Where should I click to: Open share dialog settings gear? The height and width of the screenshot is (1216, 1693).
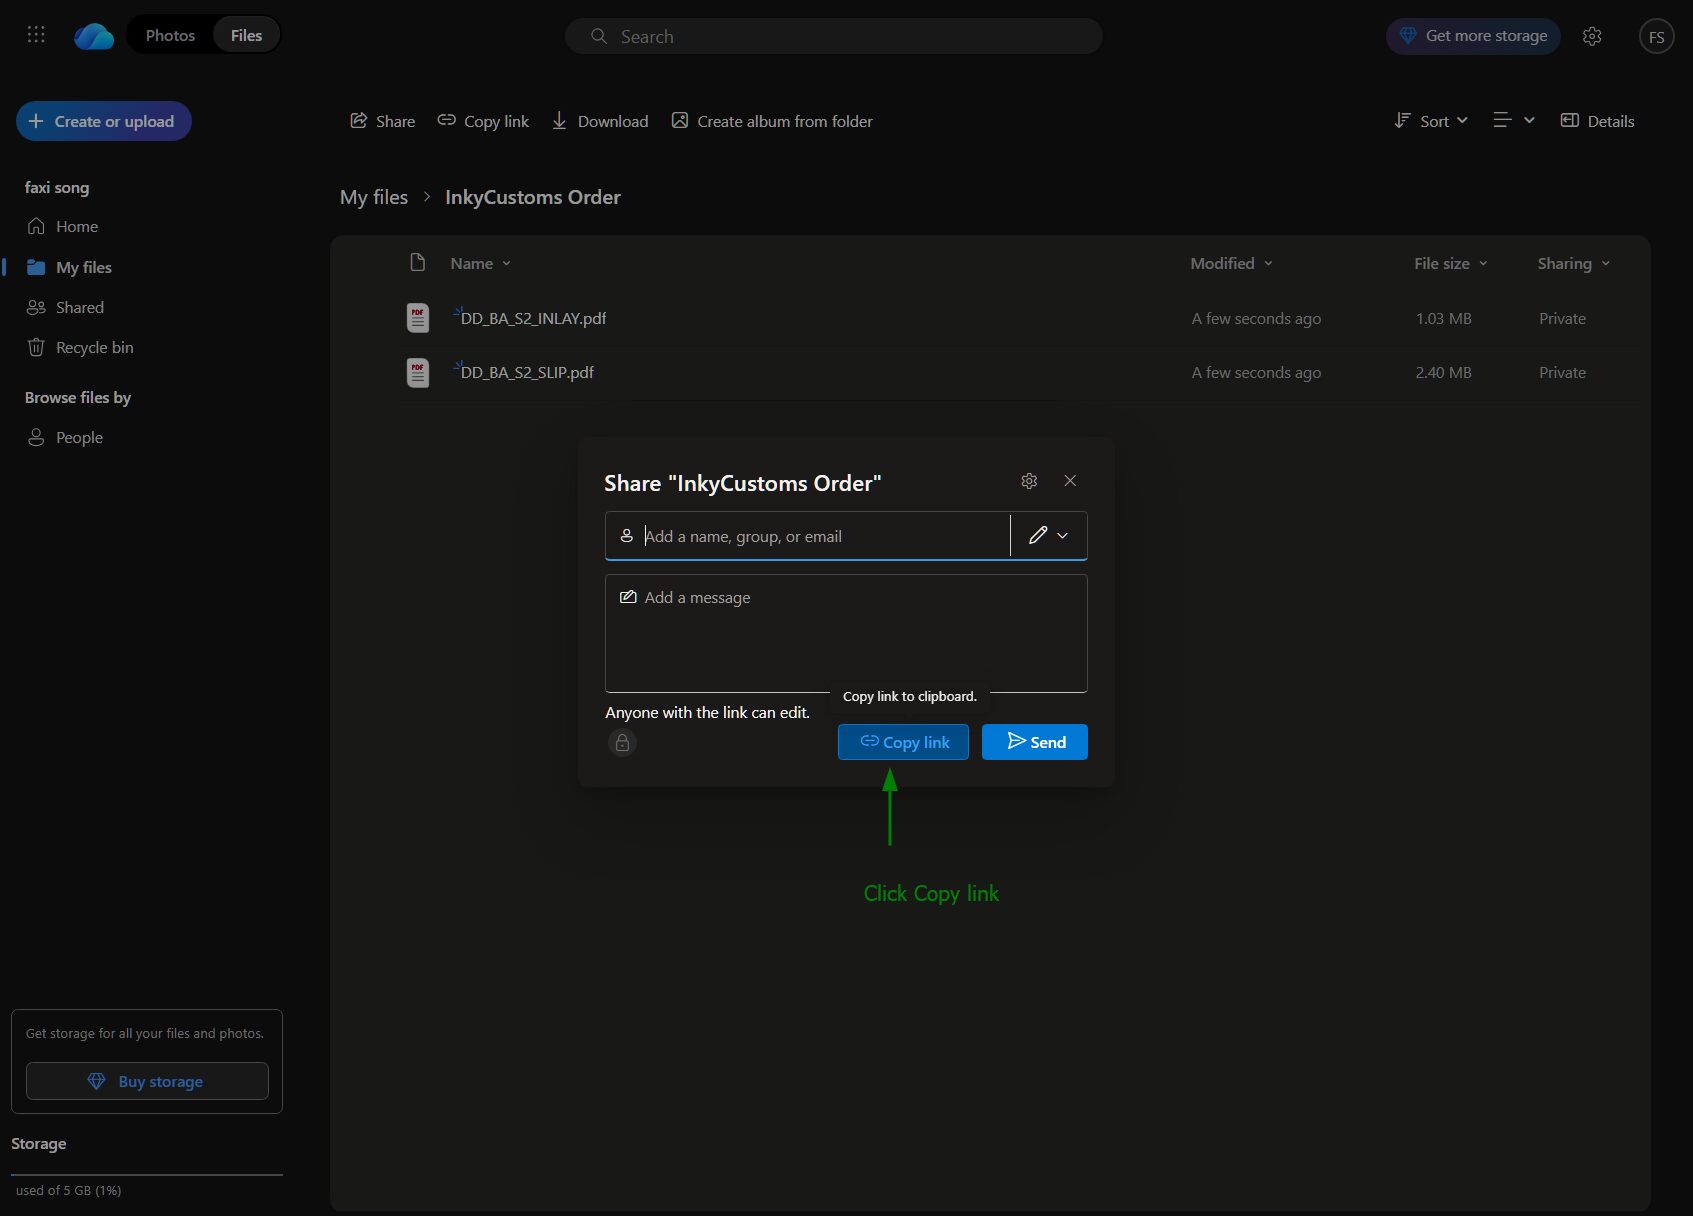[x=1029, y=481]
